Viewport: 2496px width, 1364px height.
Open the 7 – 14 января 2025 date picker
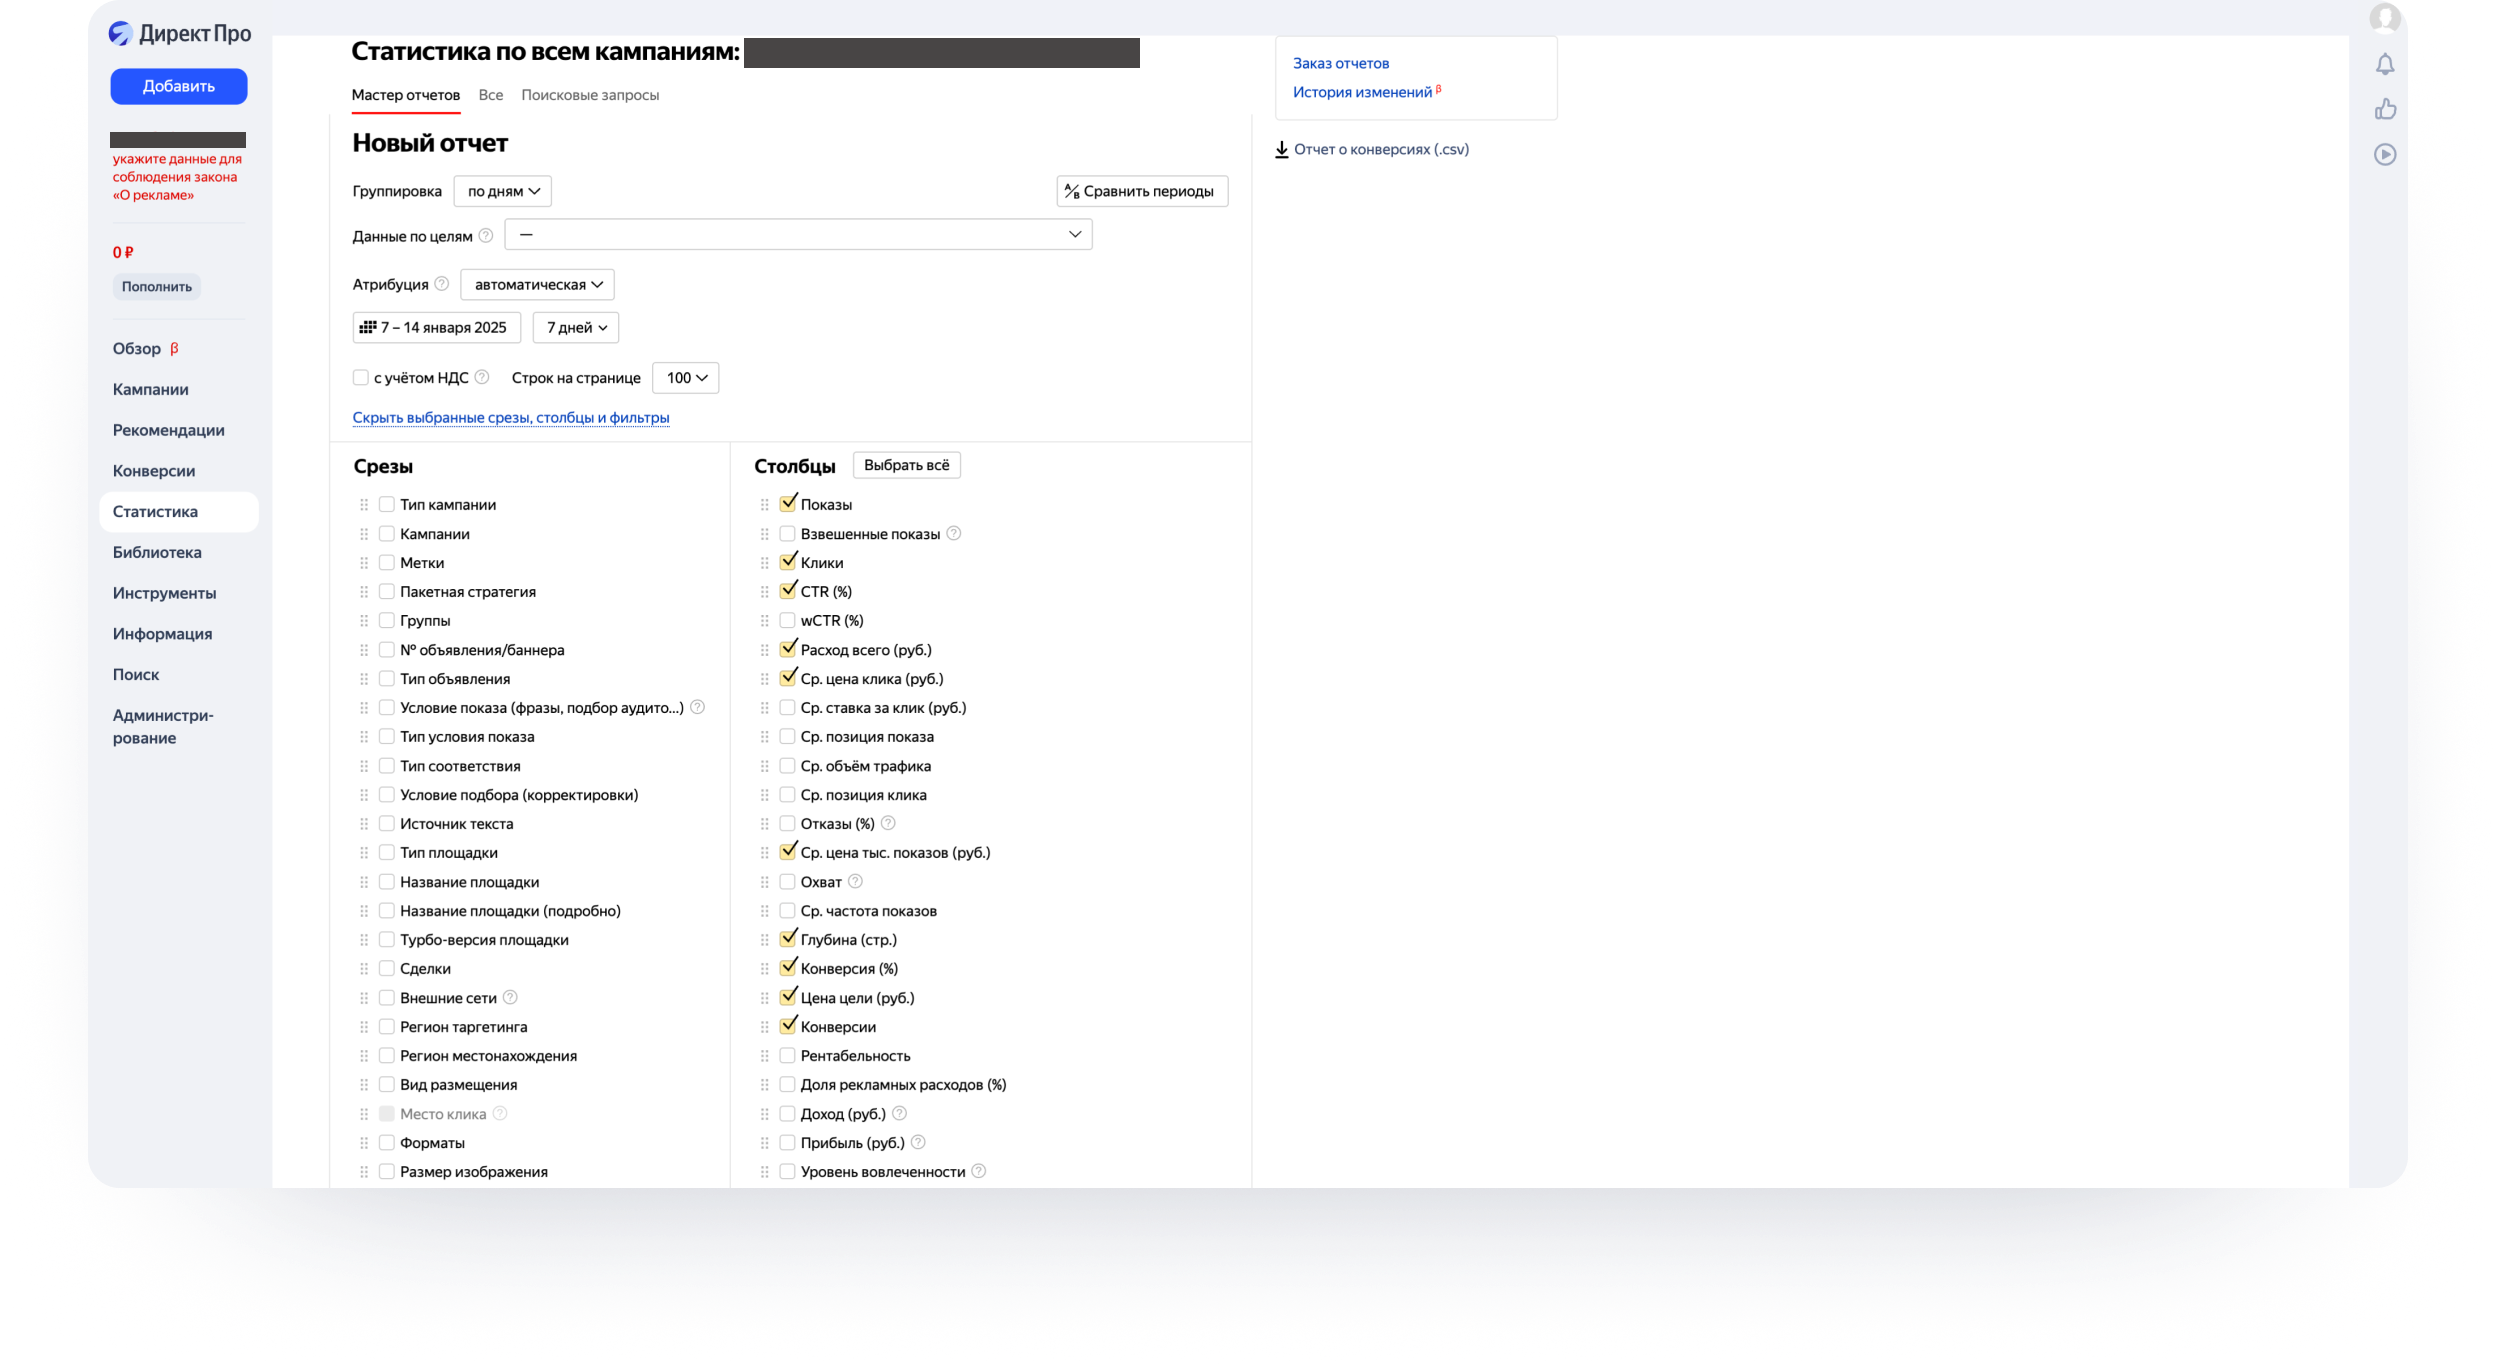click(x=436, y=328)
